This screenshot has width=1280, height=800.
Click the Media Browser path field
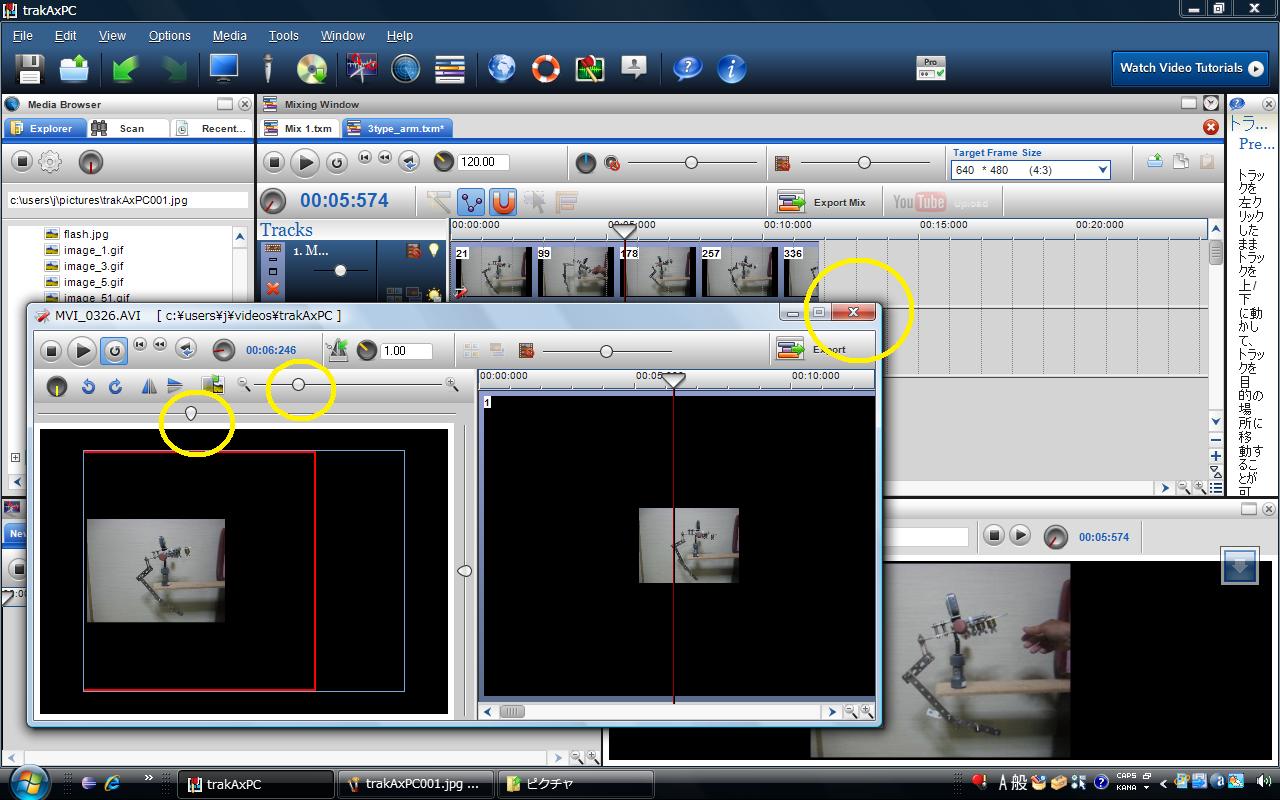[x=128, y=200]
